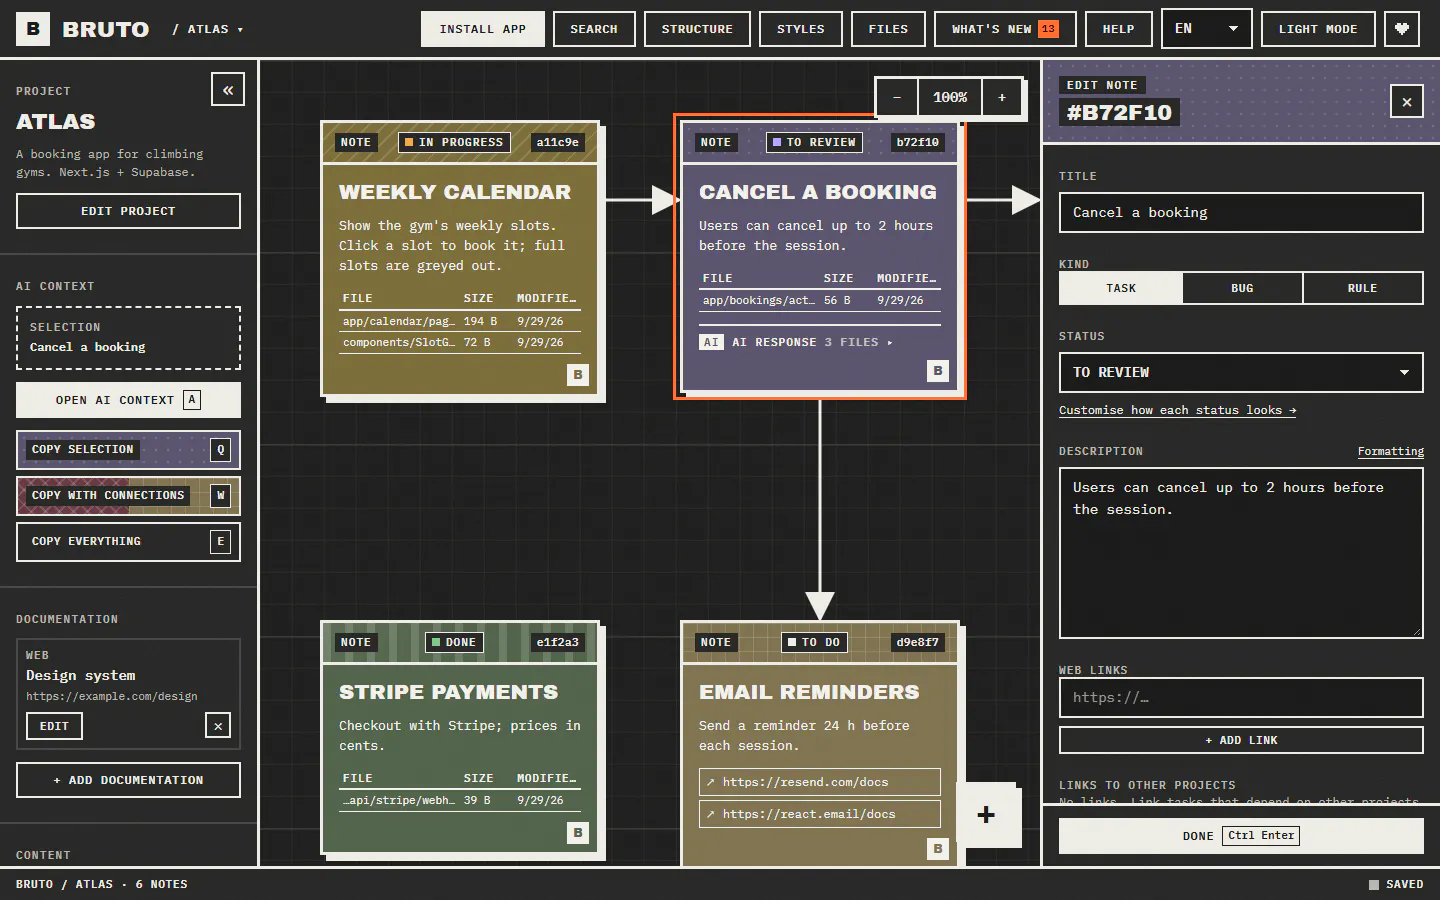The height and width of the screenshot is (900, 1440).
Task: Remove the Design system documentation entry
Action: coord(218,726)
